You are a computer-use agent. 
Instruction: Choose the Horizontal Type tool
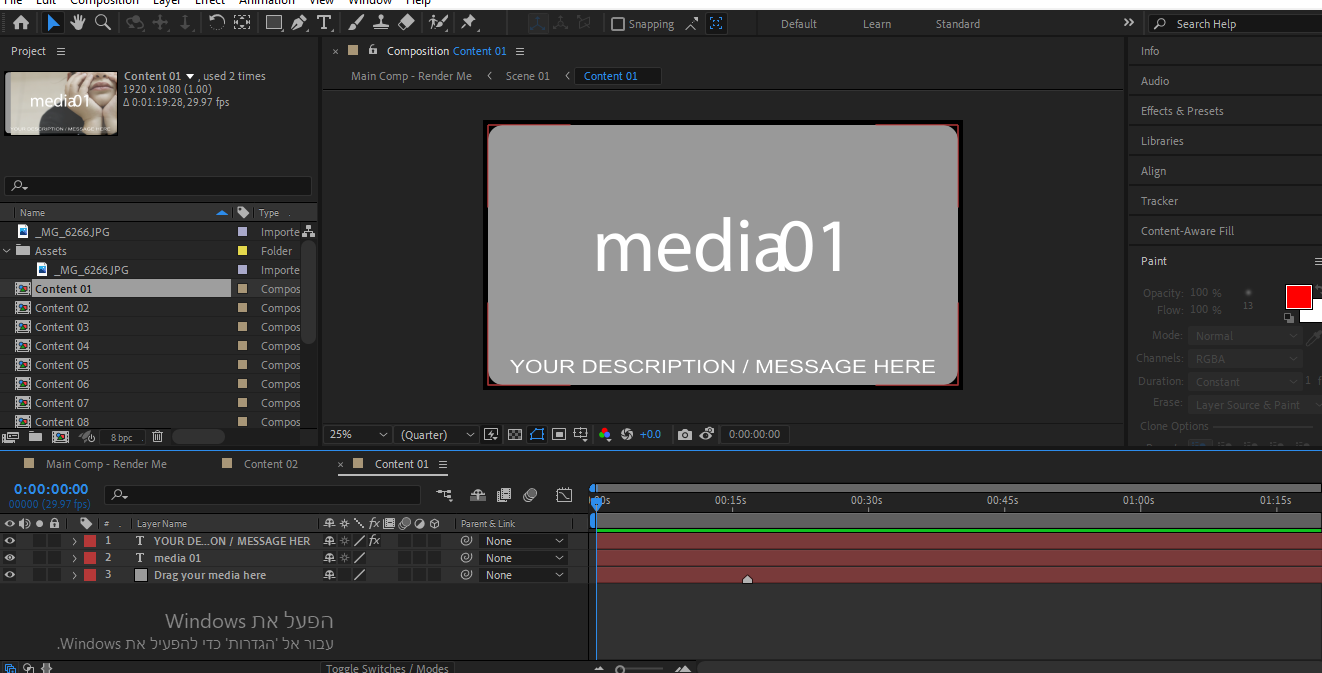pyautogui.click(x=324, y=23)
